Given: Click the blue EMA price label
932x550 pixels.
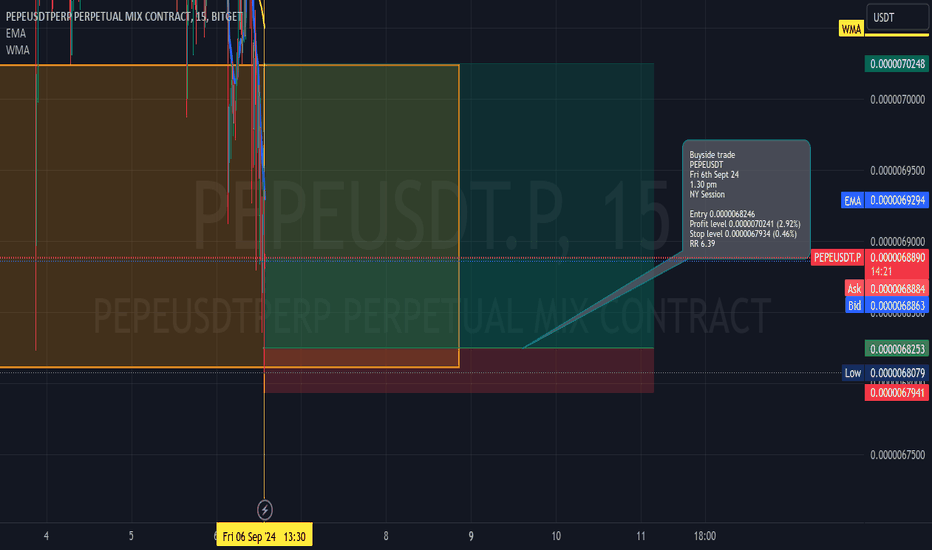Looking at the screenshot, I should (852, 200).
